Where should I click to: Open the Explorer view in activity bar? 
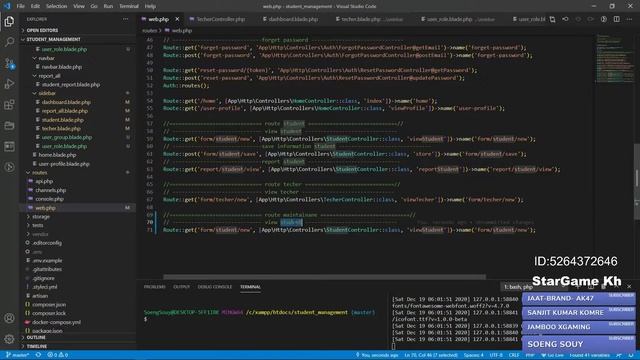click(x=9, y=21)
